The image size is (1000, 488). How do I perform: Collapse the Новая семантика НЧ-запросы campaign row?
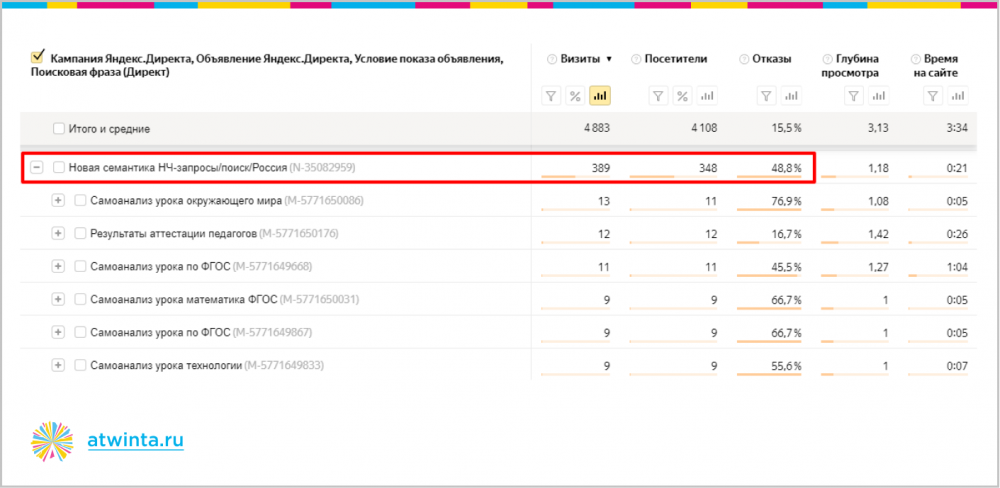pos(37,167)
